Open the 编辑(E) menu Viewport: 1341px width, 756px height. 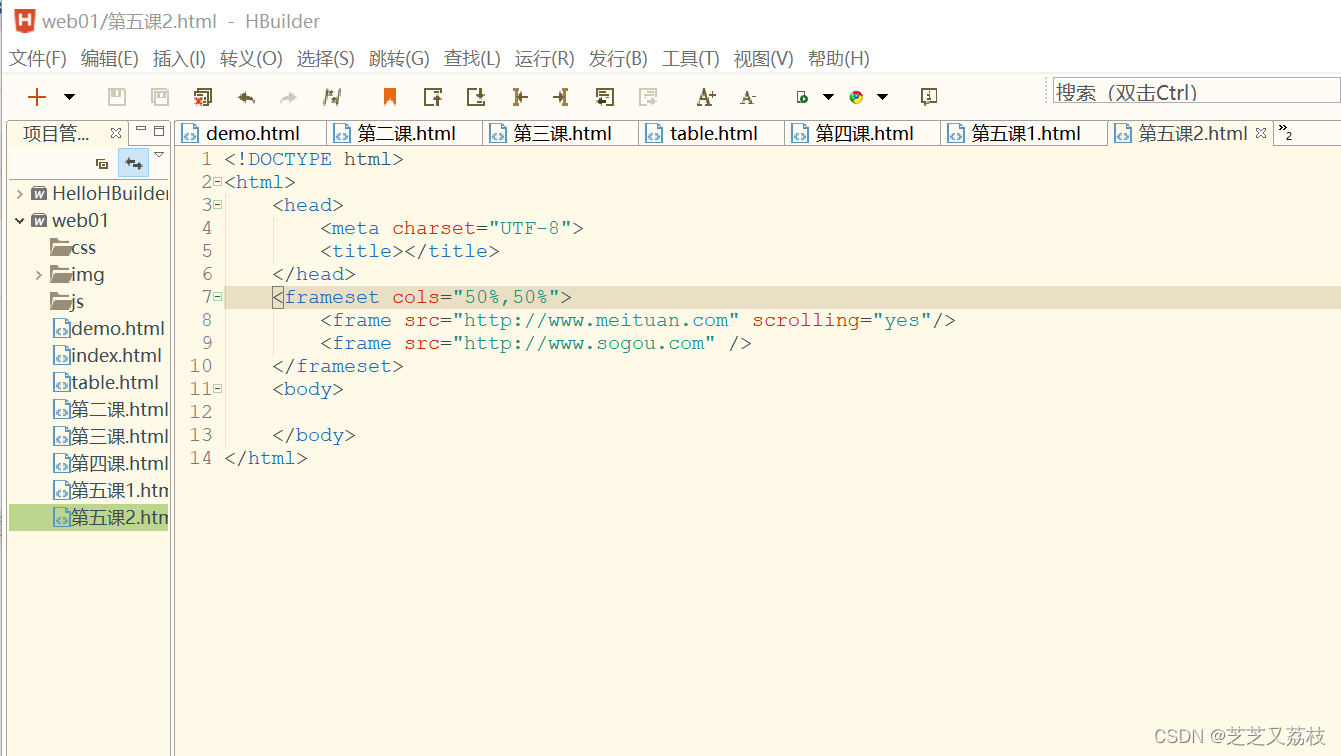(110, 59)
